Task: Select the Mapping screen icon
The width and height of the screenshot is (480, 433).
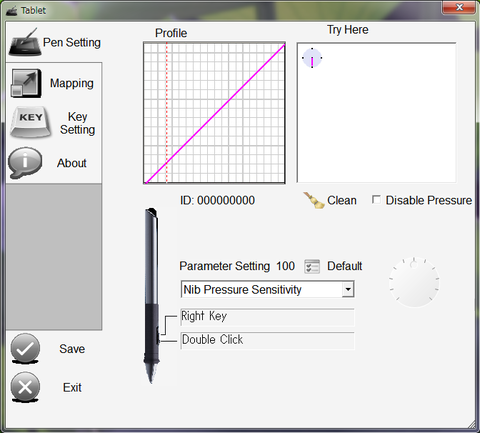Action: pos(26,83)
